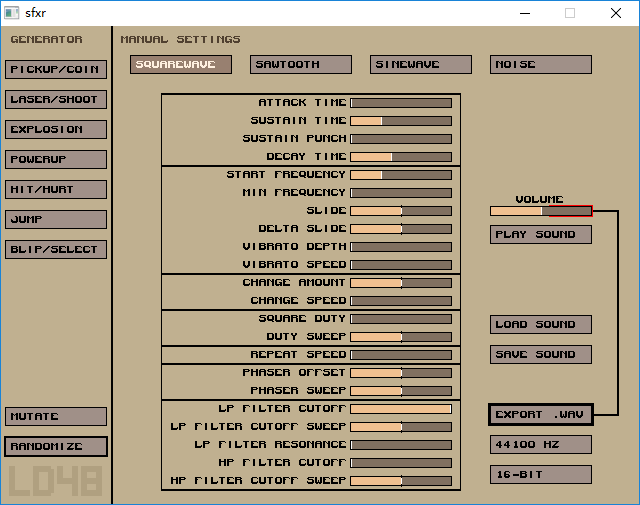Image resolution: width=640 pixels, height=505 pixels.
Task: Click the Slide slider bar
Action: click(x=401, y=211)
